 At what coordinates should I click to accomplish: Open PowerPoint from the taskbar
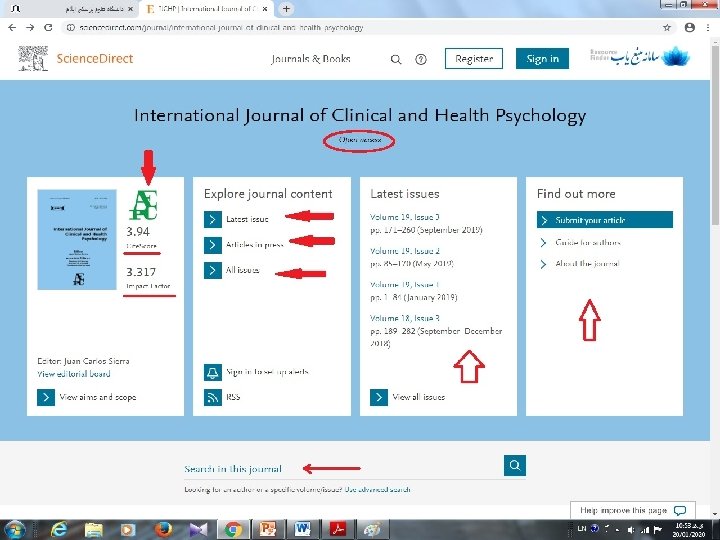pyautogui.click(x=268, y=530)
